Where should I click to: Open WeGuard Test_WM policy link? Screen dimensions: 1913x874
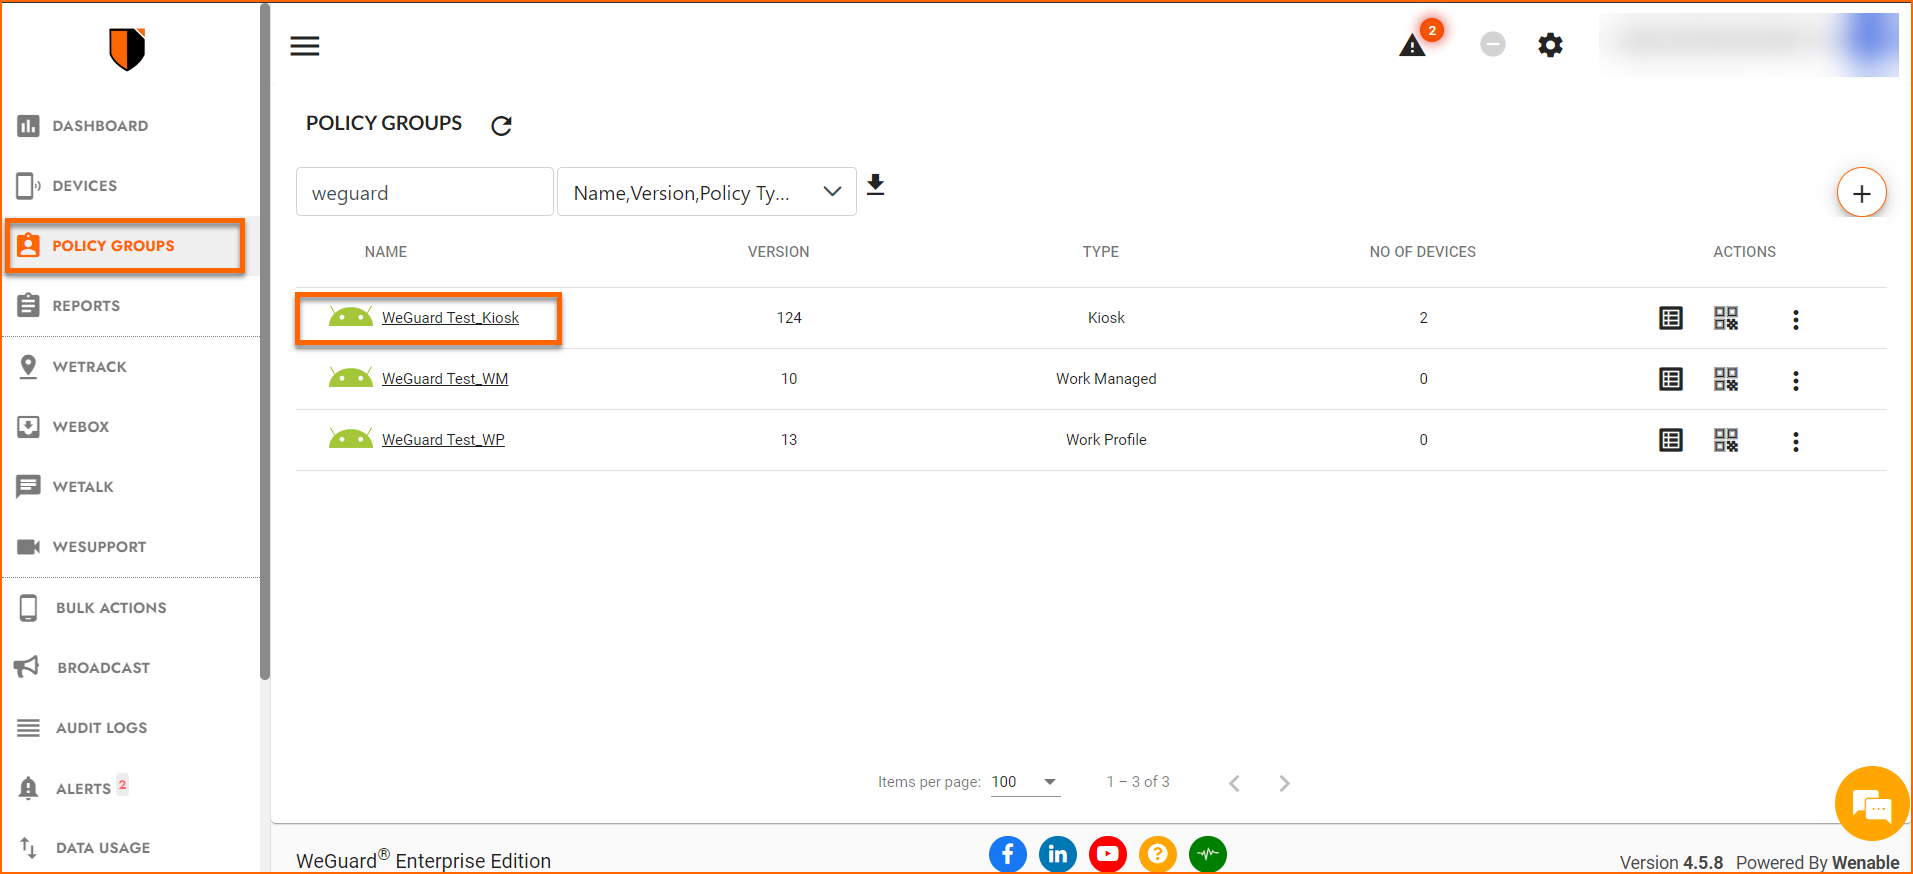pyautogui.click(x=445, y=379)
